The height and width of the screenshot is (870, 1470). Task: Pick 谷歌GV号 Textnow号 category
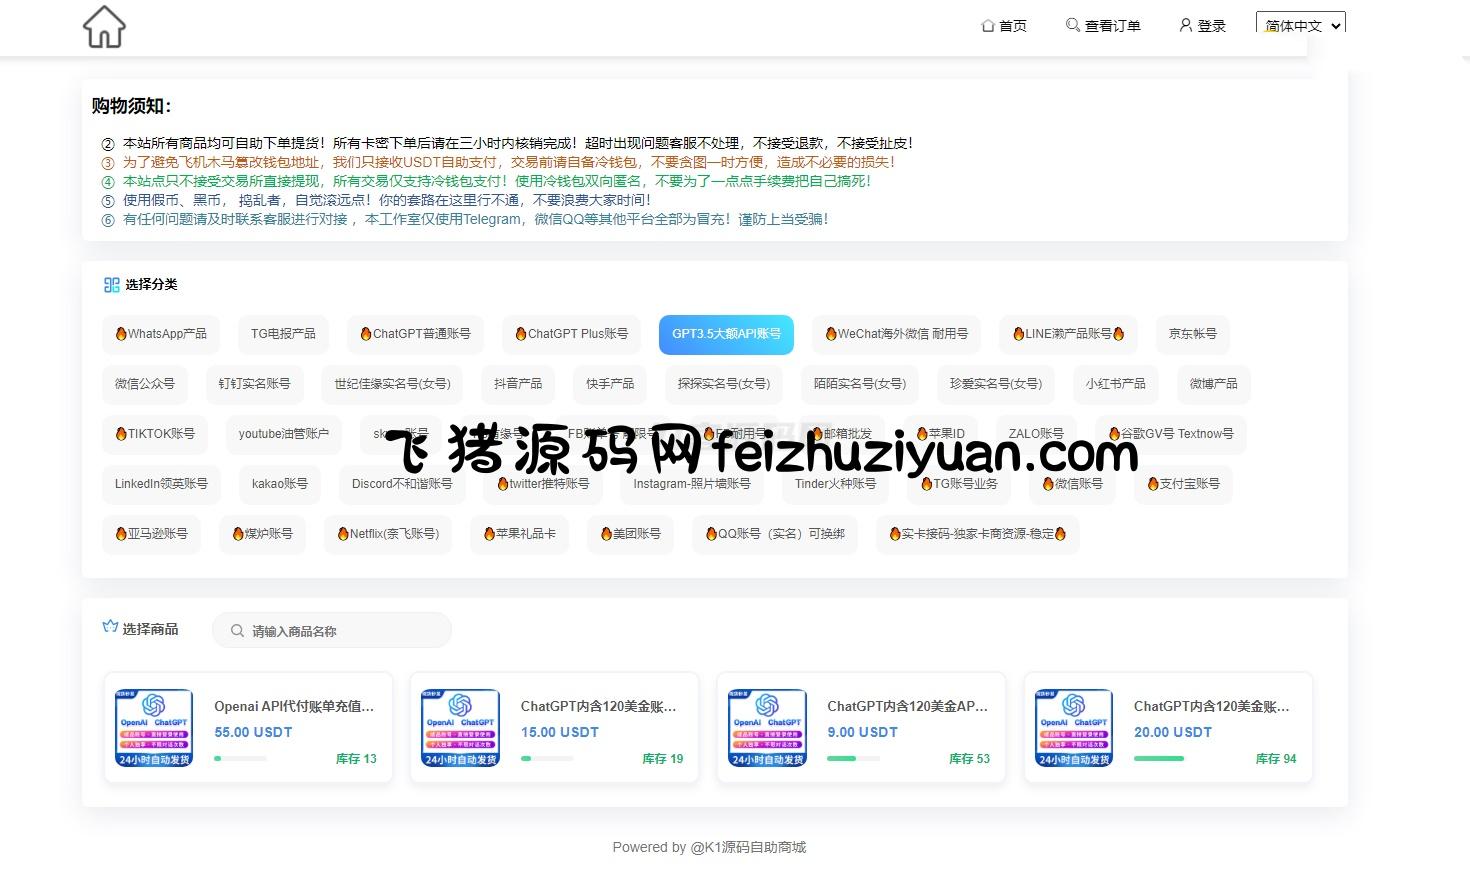(1171, 434)
